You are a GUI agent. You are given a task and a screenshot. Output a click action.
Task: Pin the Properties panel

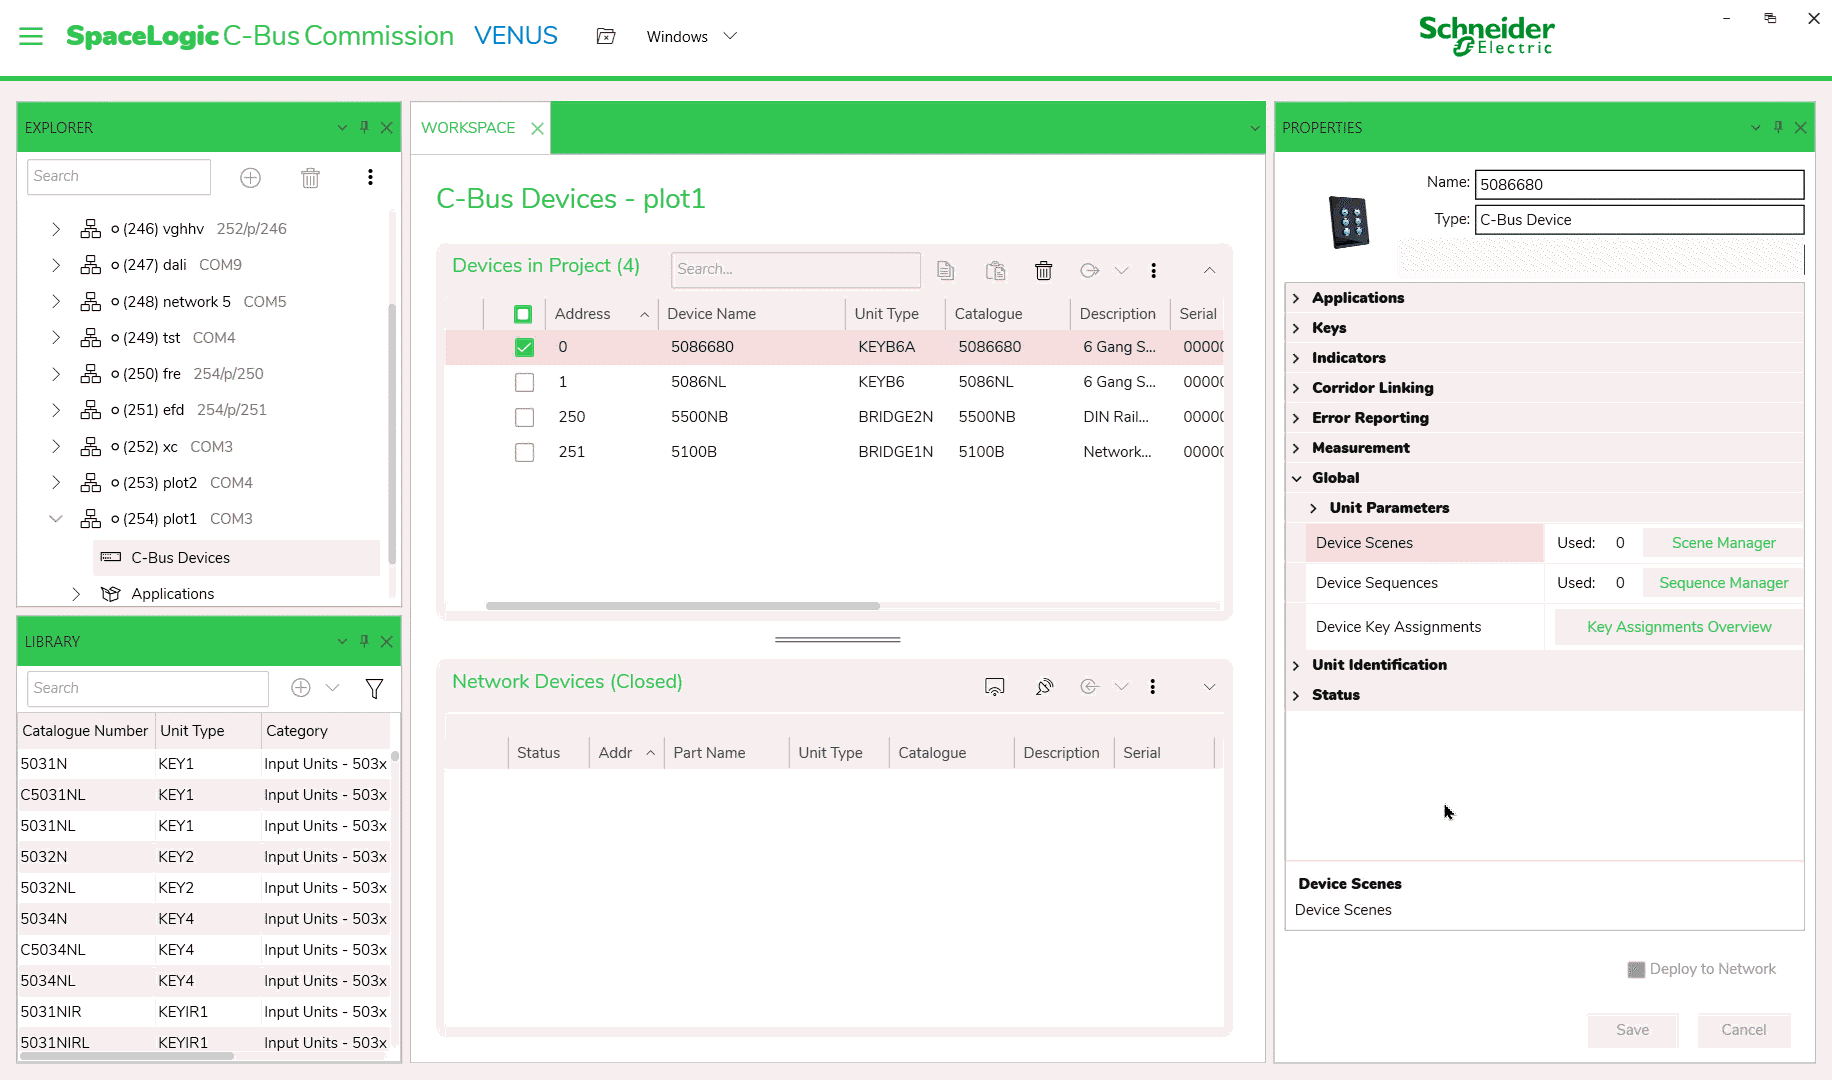1777,127
